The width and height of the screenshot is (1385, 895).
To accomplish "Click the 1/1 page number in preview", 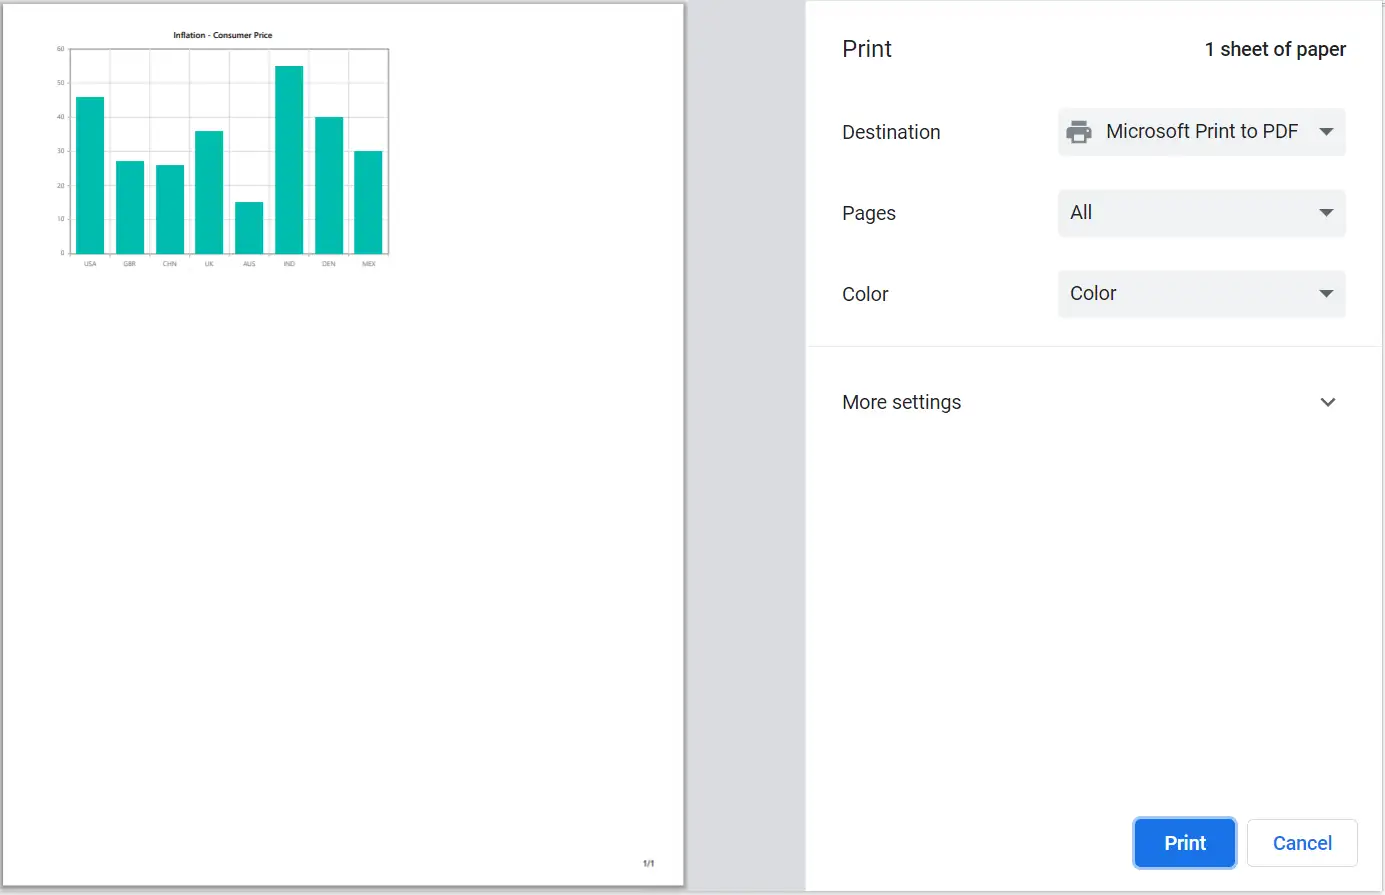I will pyautogui.click(x=648, y=863).
